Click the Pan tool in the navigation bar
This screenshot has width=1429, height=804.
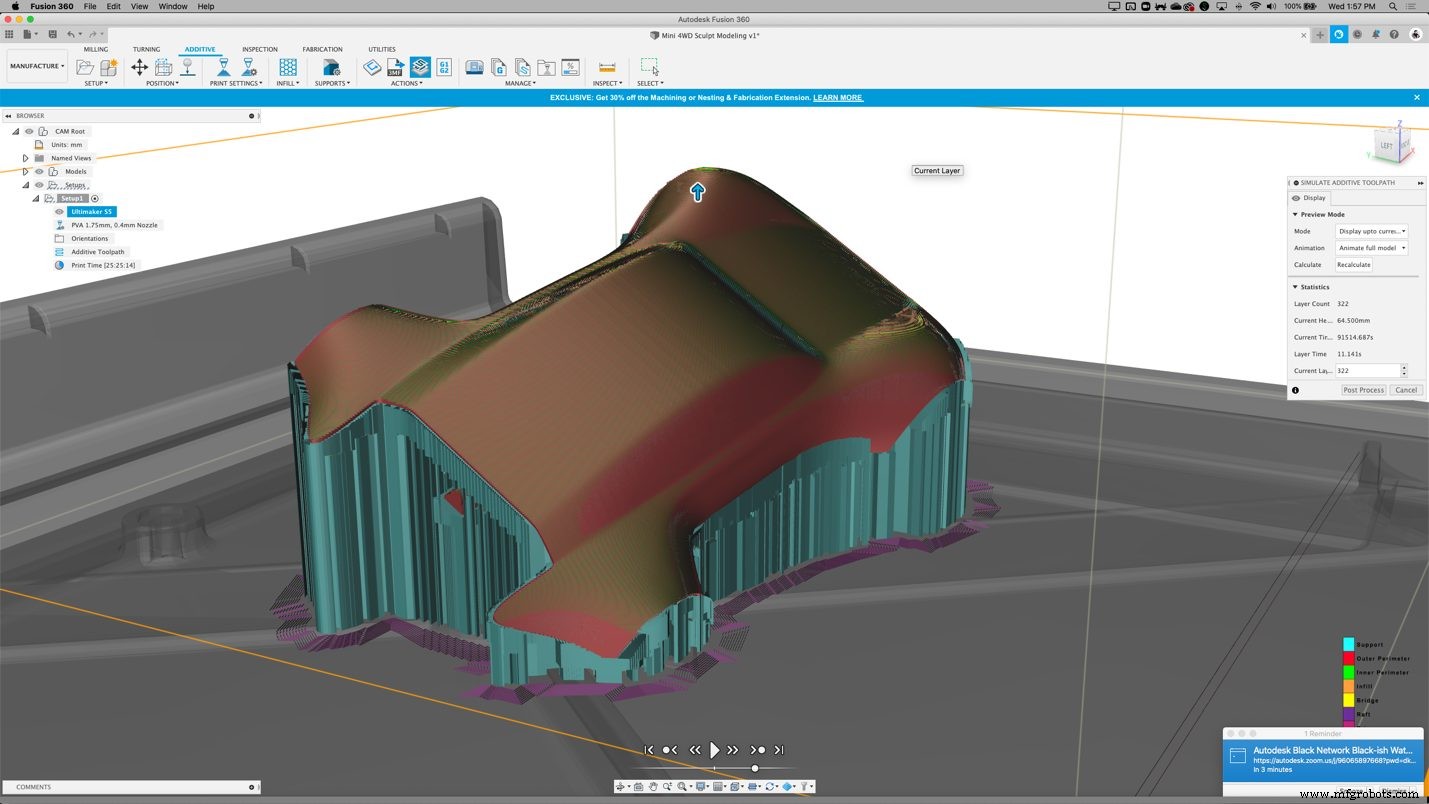[x=653, y=787]
